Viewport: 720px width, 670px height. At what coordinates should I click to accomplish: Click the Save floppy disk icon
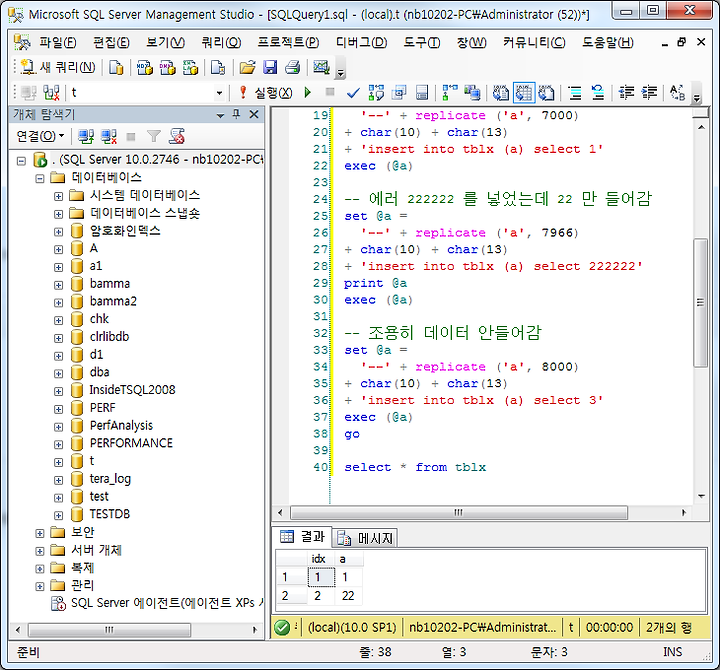pyautogui.click(x=270, y=68)
